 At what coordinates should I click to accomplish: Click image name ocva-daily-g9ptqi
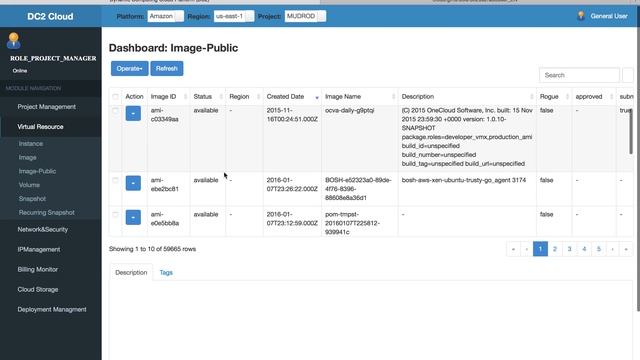[x=349, y=111]
